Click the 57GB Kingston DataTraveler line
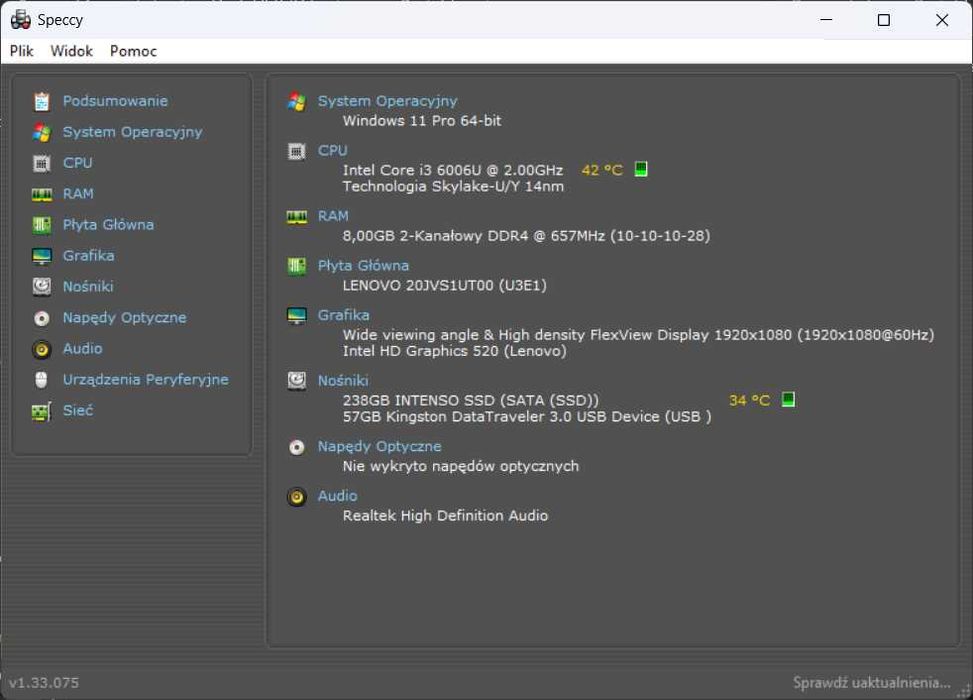Image resolution: width=973 pixels, height=700 pixels. (x=527, y=417)
